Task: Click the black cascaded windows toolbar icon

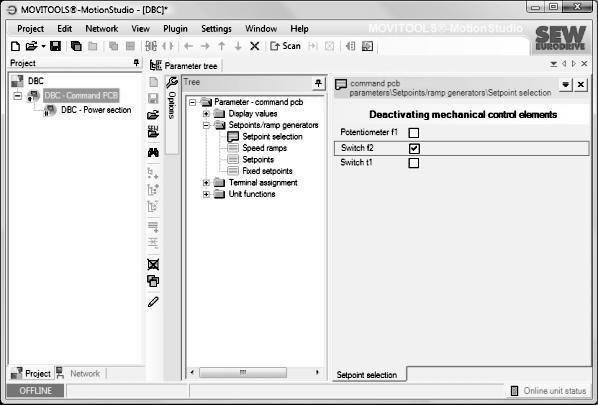Action: [76, 47]
